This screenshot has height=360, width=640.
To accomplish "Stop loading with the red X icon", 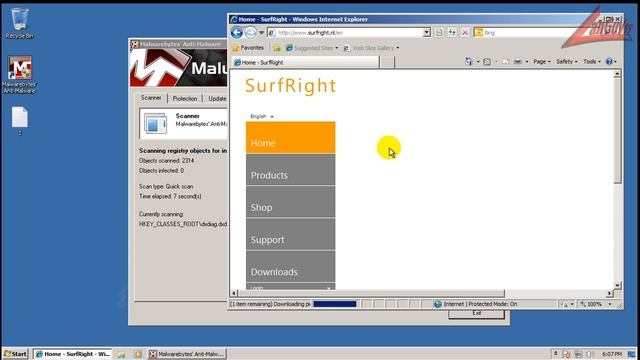I will tap(465, 33).
